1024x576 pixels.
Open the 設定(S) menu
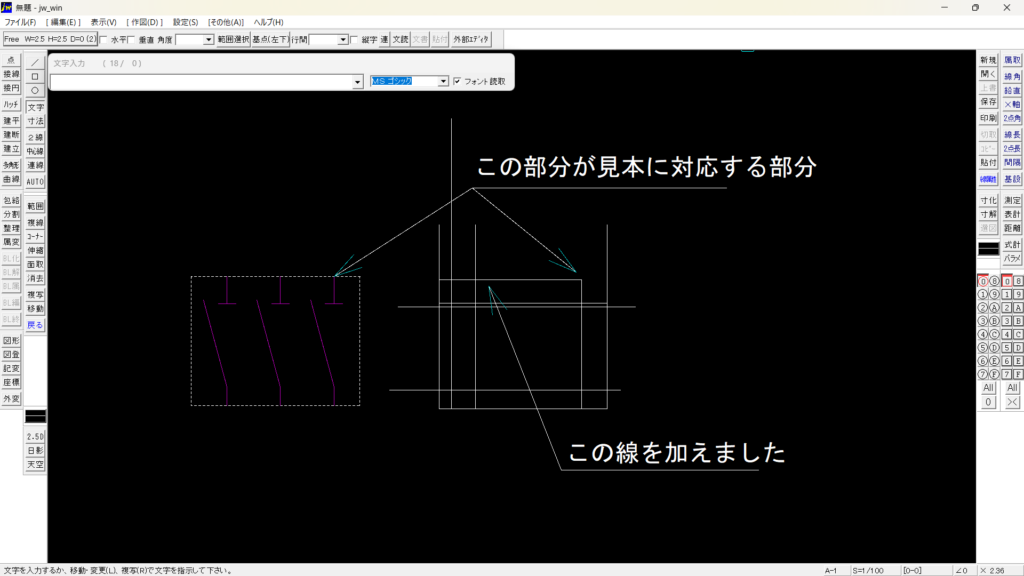(185, 22)
